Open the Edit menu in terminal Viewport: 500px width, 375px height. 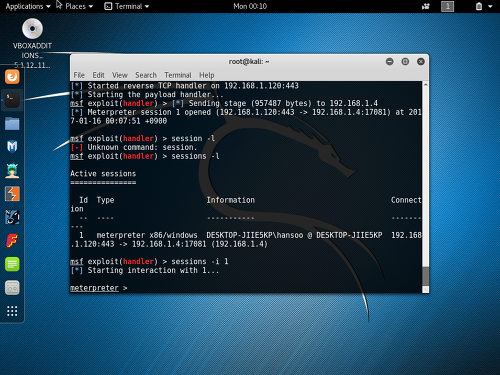[x=98, y=75]
